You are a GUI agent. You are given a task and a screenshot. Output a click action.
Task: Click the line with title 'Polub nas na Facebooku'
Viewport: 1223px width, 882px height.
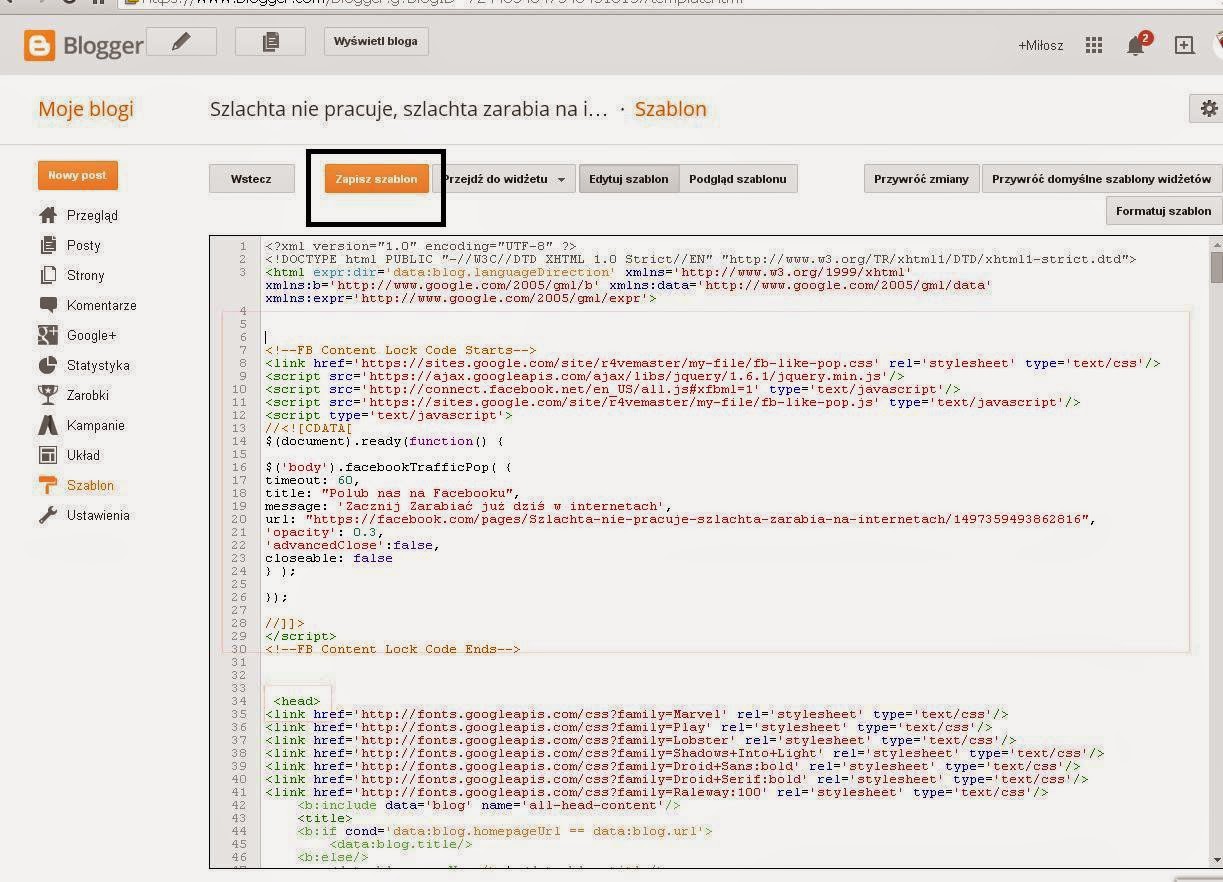coord(393,493)
